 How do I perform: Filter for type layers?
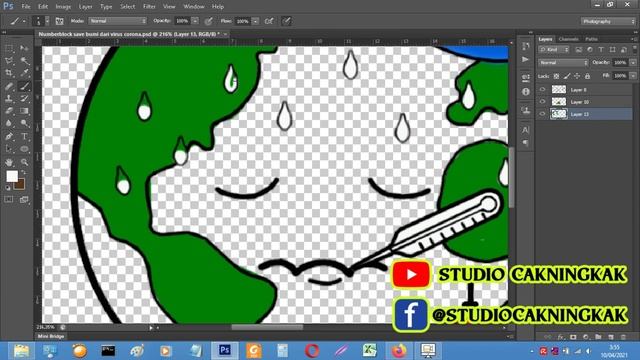click(601, 50)
